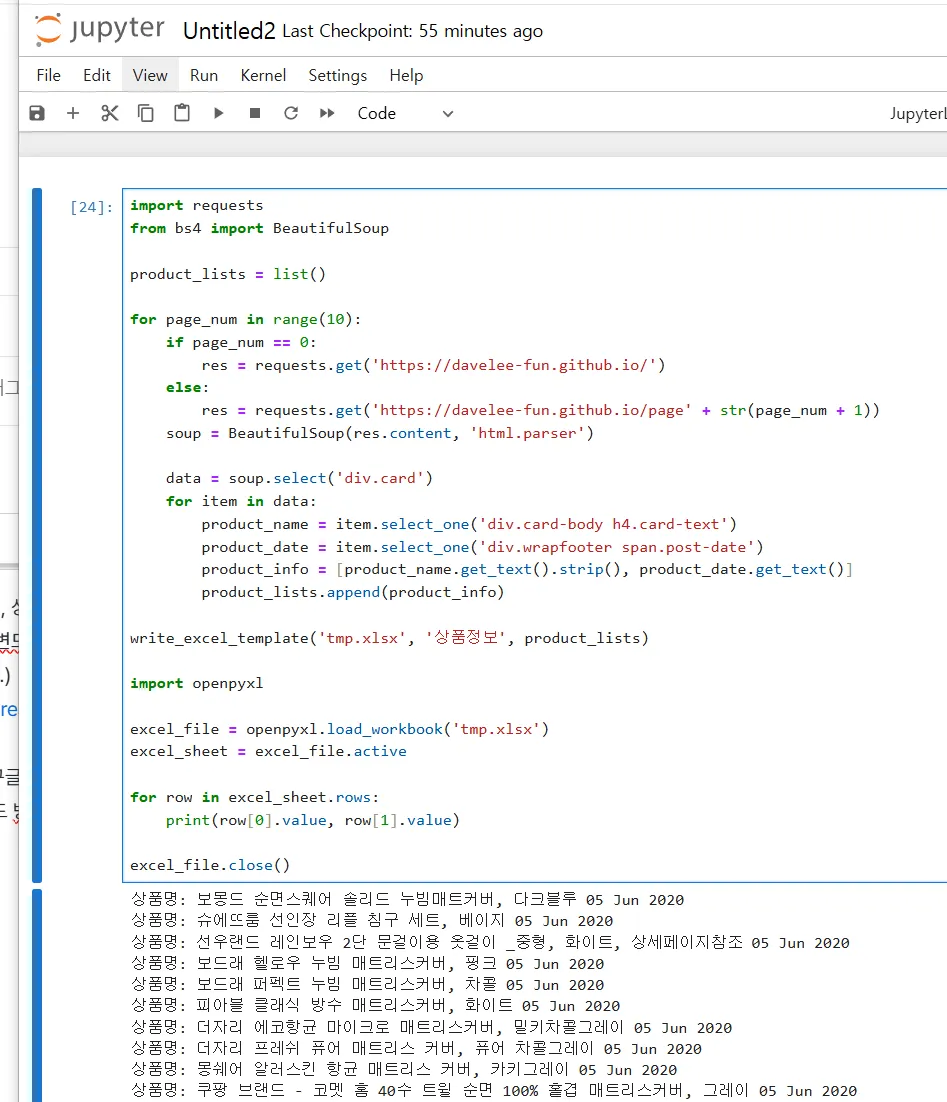The width and height of the screenshot is (947, 1102).
Task: Click the excel_sheet = excel_file.active line
Action: tap(269, 751)
